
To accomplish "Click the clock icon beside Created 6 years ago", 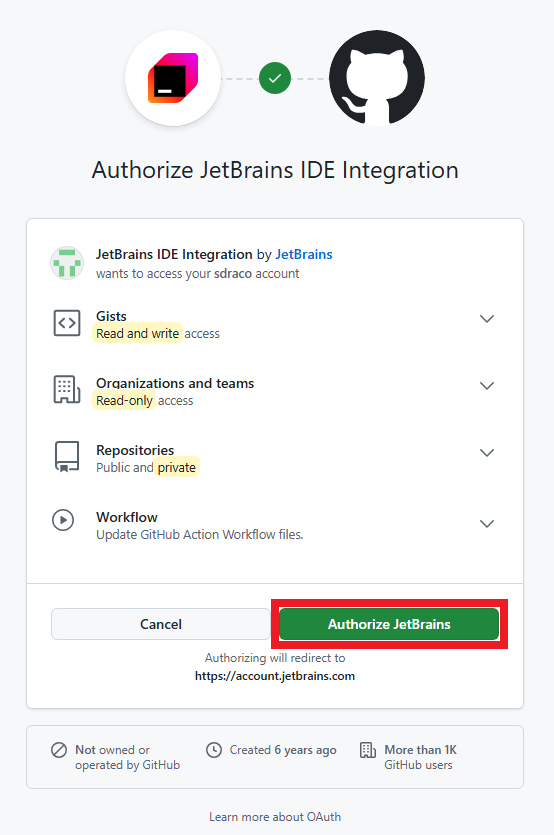I will tap(214, 750).
